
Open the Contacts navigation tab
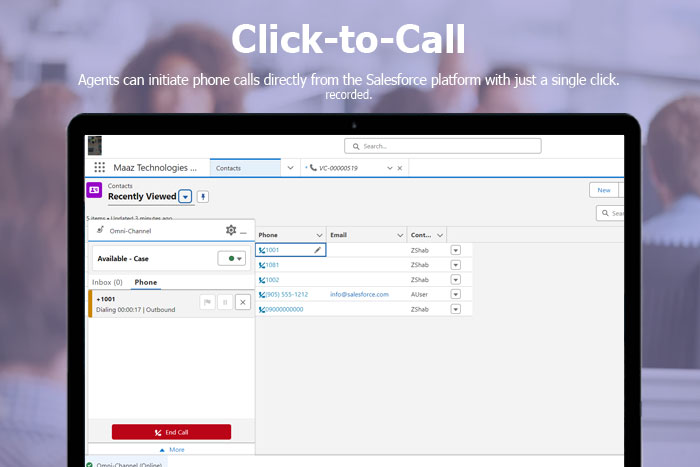click(x=245, y=168)
